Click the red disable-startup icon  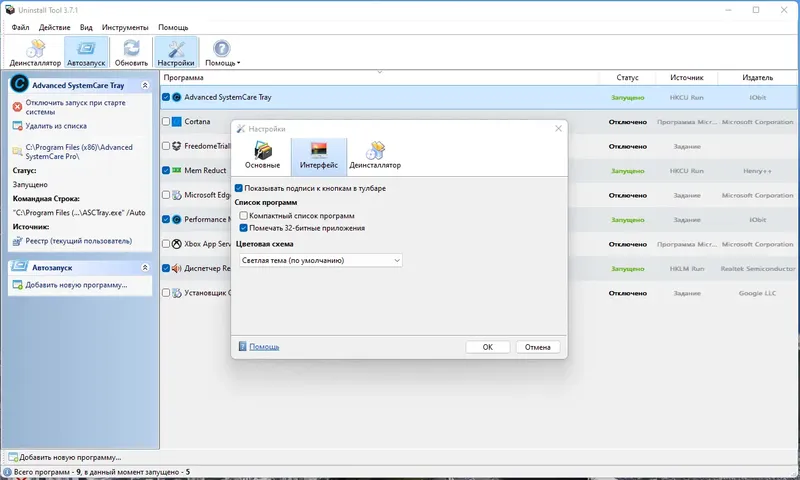point(17,107)
